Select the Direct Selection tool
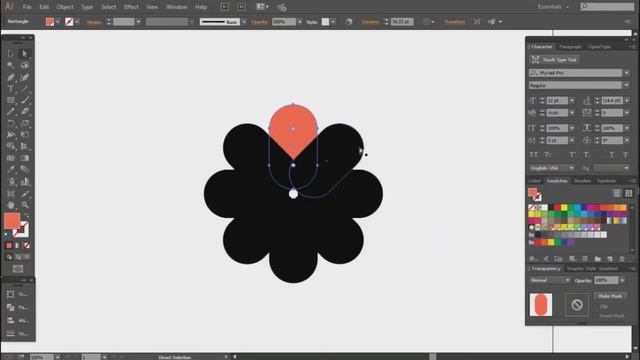 click(x=24, y=53)
